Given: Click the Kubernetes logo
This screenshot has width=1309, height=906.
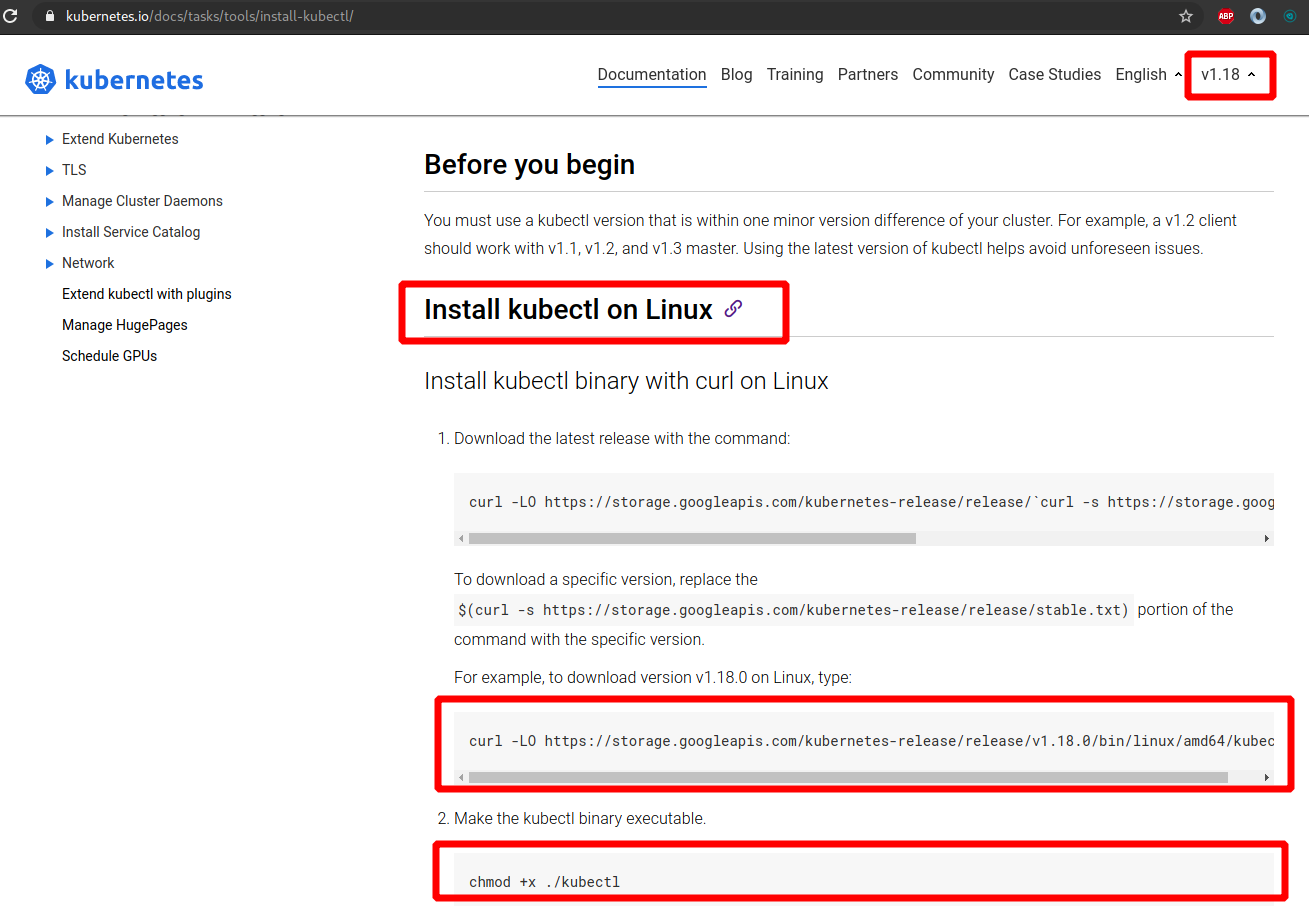Looking at the screenshot, I should (114, 80).
